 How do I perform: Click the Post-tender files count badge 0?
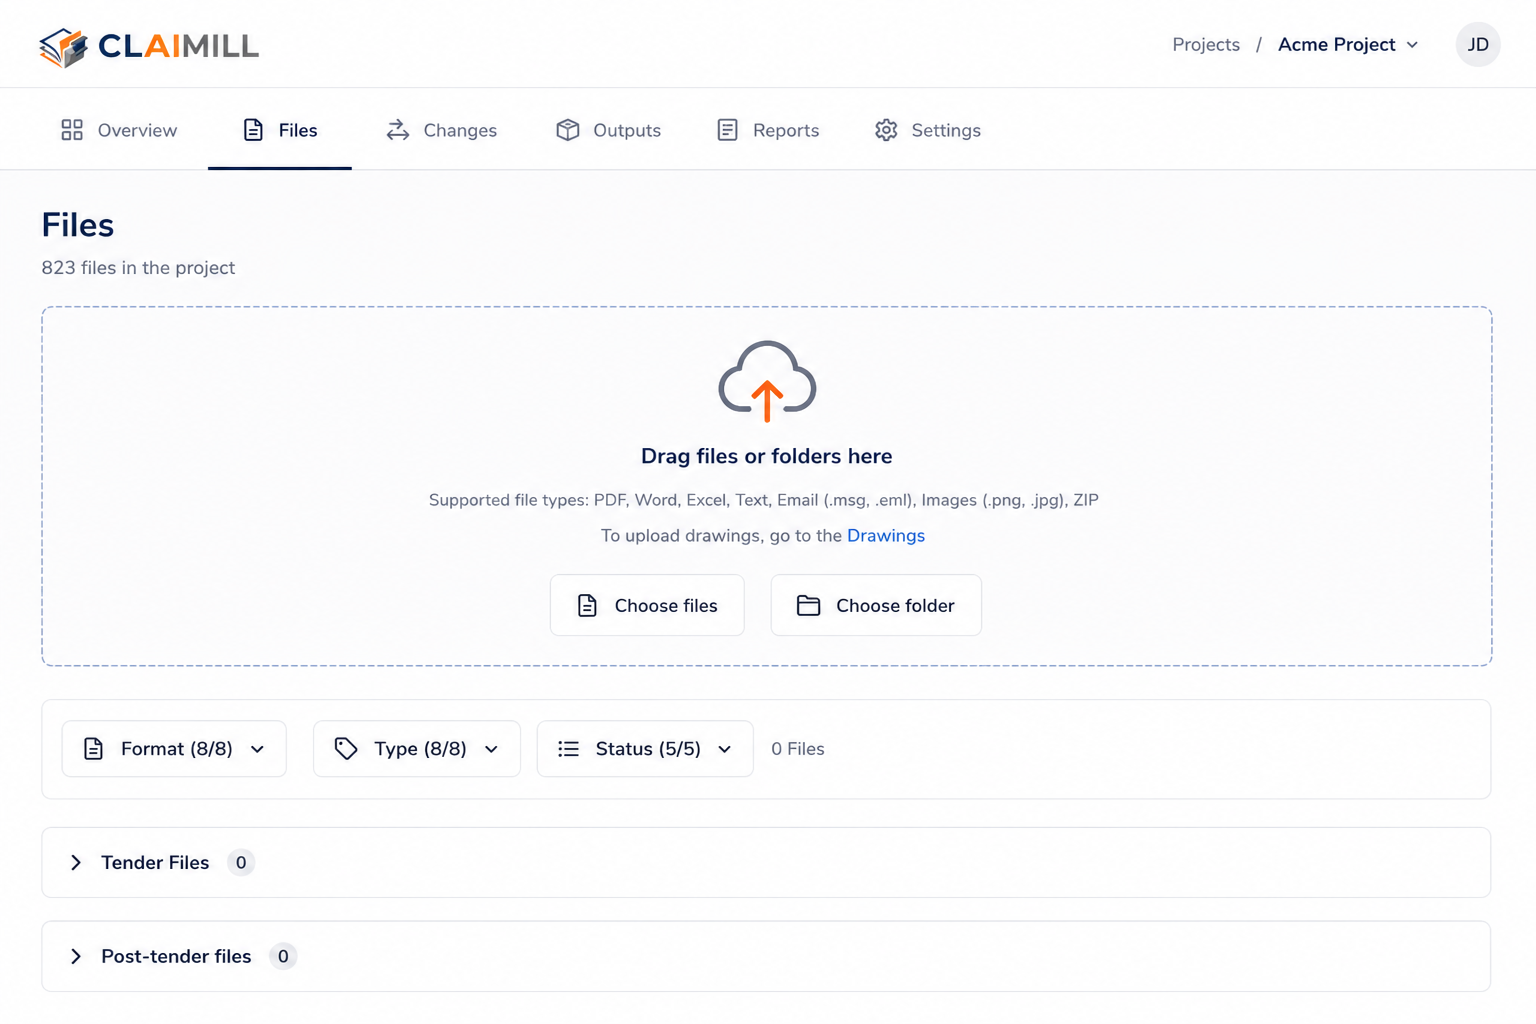283,956
